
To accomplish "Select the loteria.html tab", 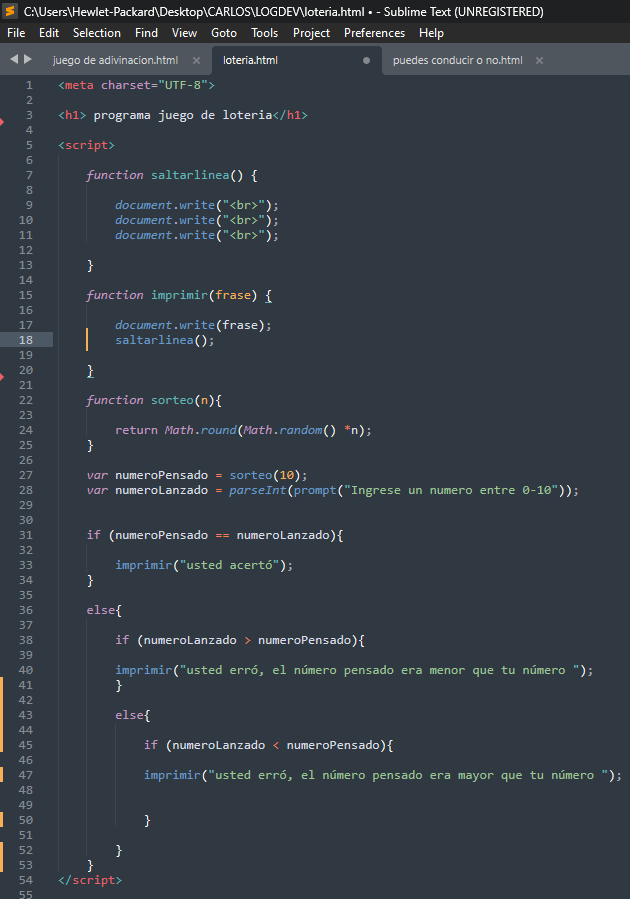I will (250, 61).
